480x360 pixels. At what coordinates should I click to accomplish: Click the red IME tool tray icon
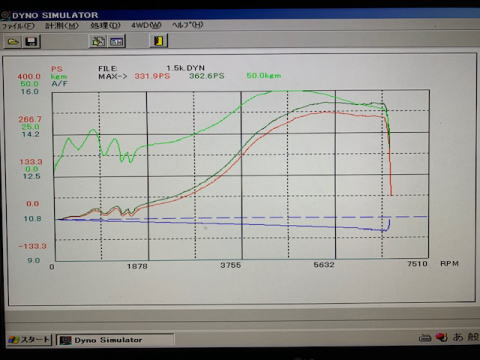click(442, 337)
